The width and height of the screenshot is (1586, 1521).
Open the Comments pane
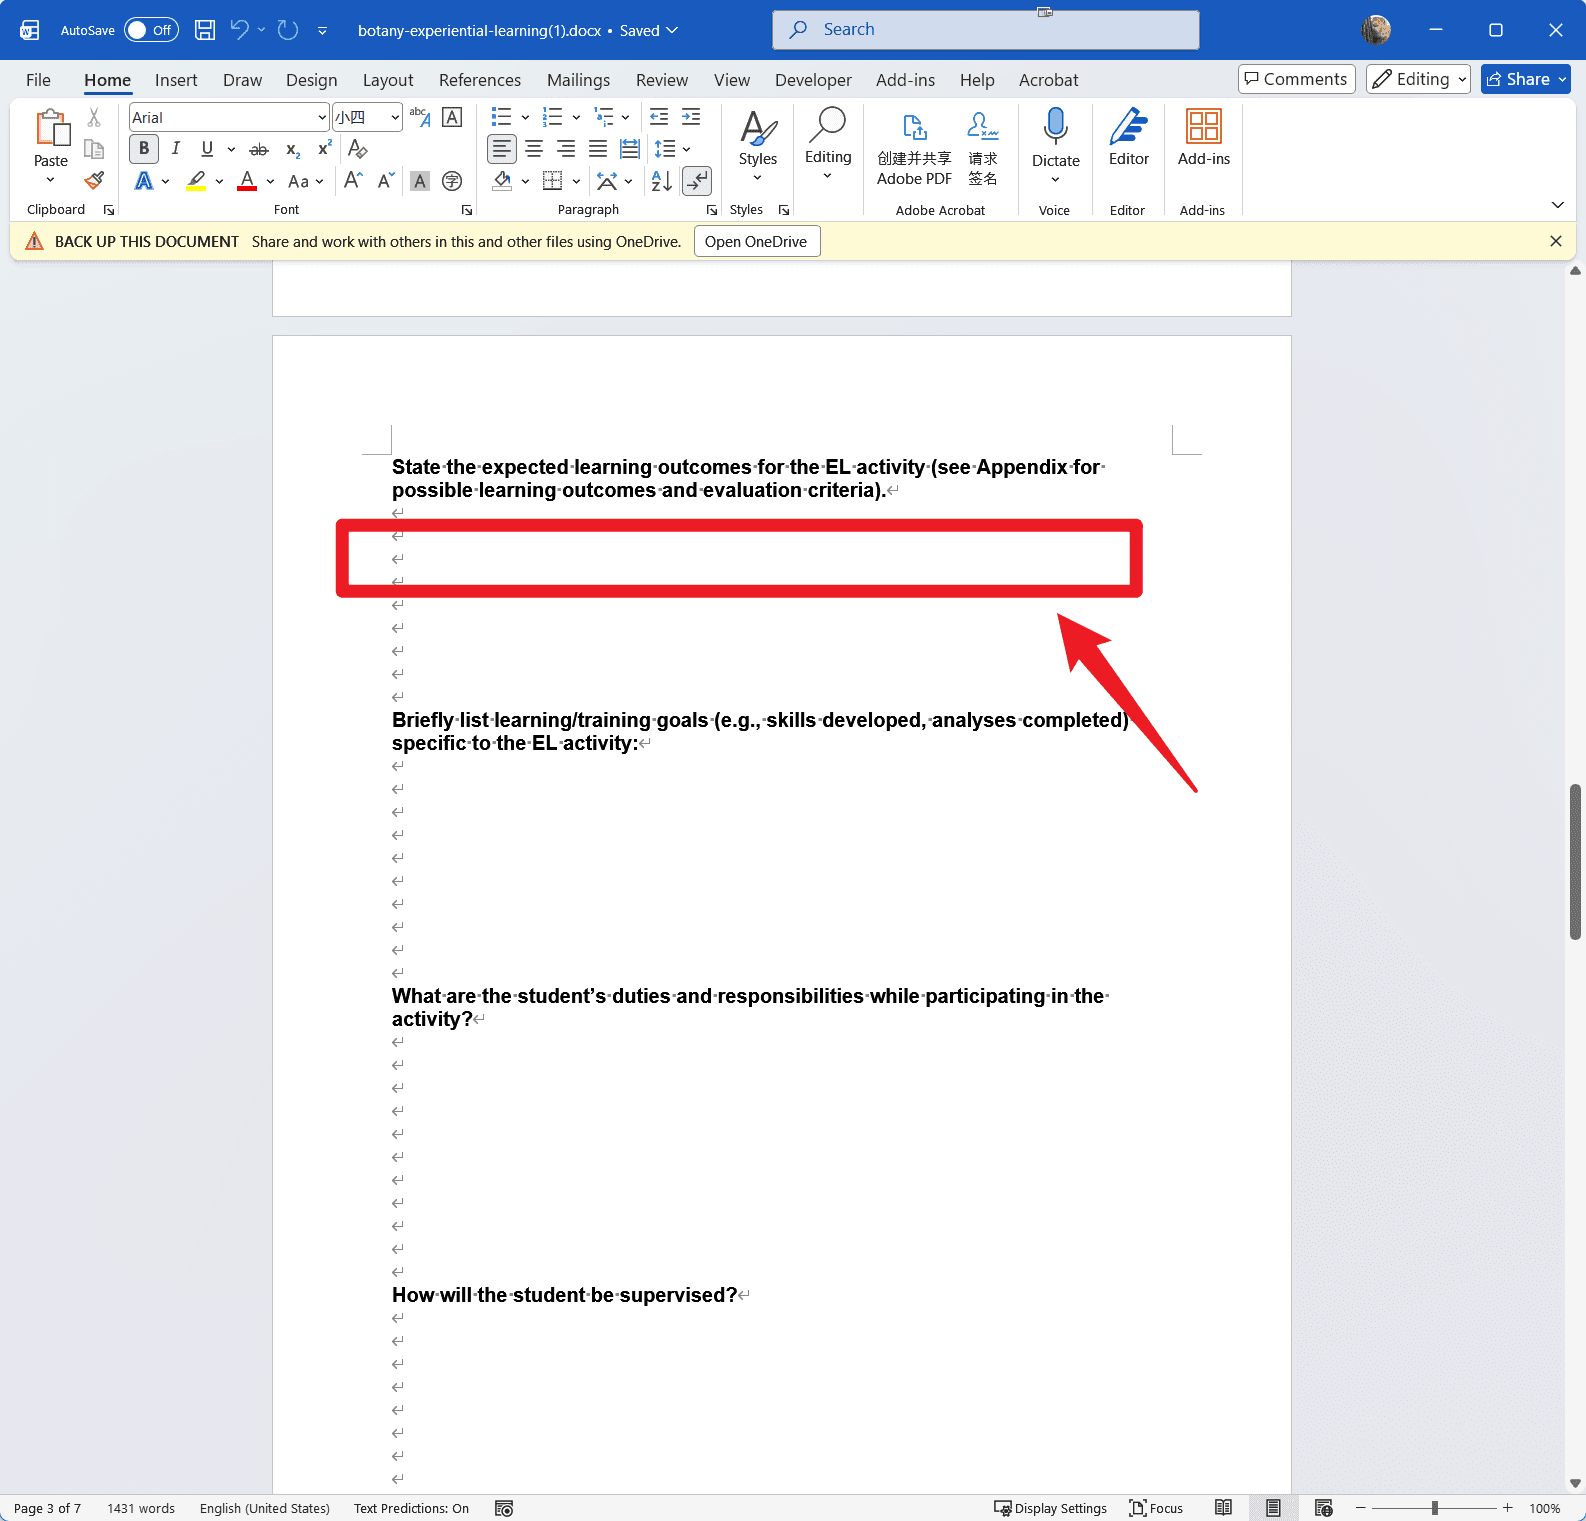pos(1296,79)
